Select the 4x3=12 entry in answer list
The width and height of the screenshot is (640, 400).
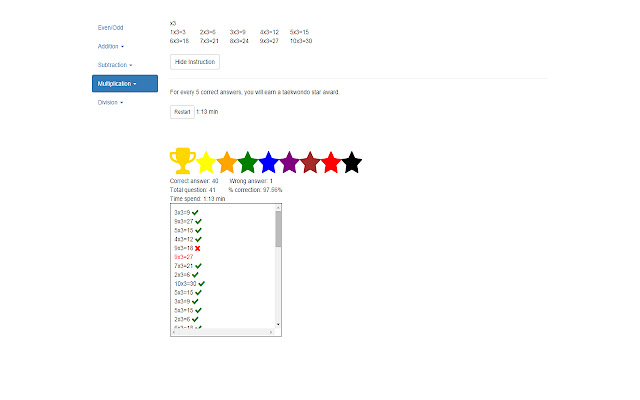click(x=184, y=239)
